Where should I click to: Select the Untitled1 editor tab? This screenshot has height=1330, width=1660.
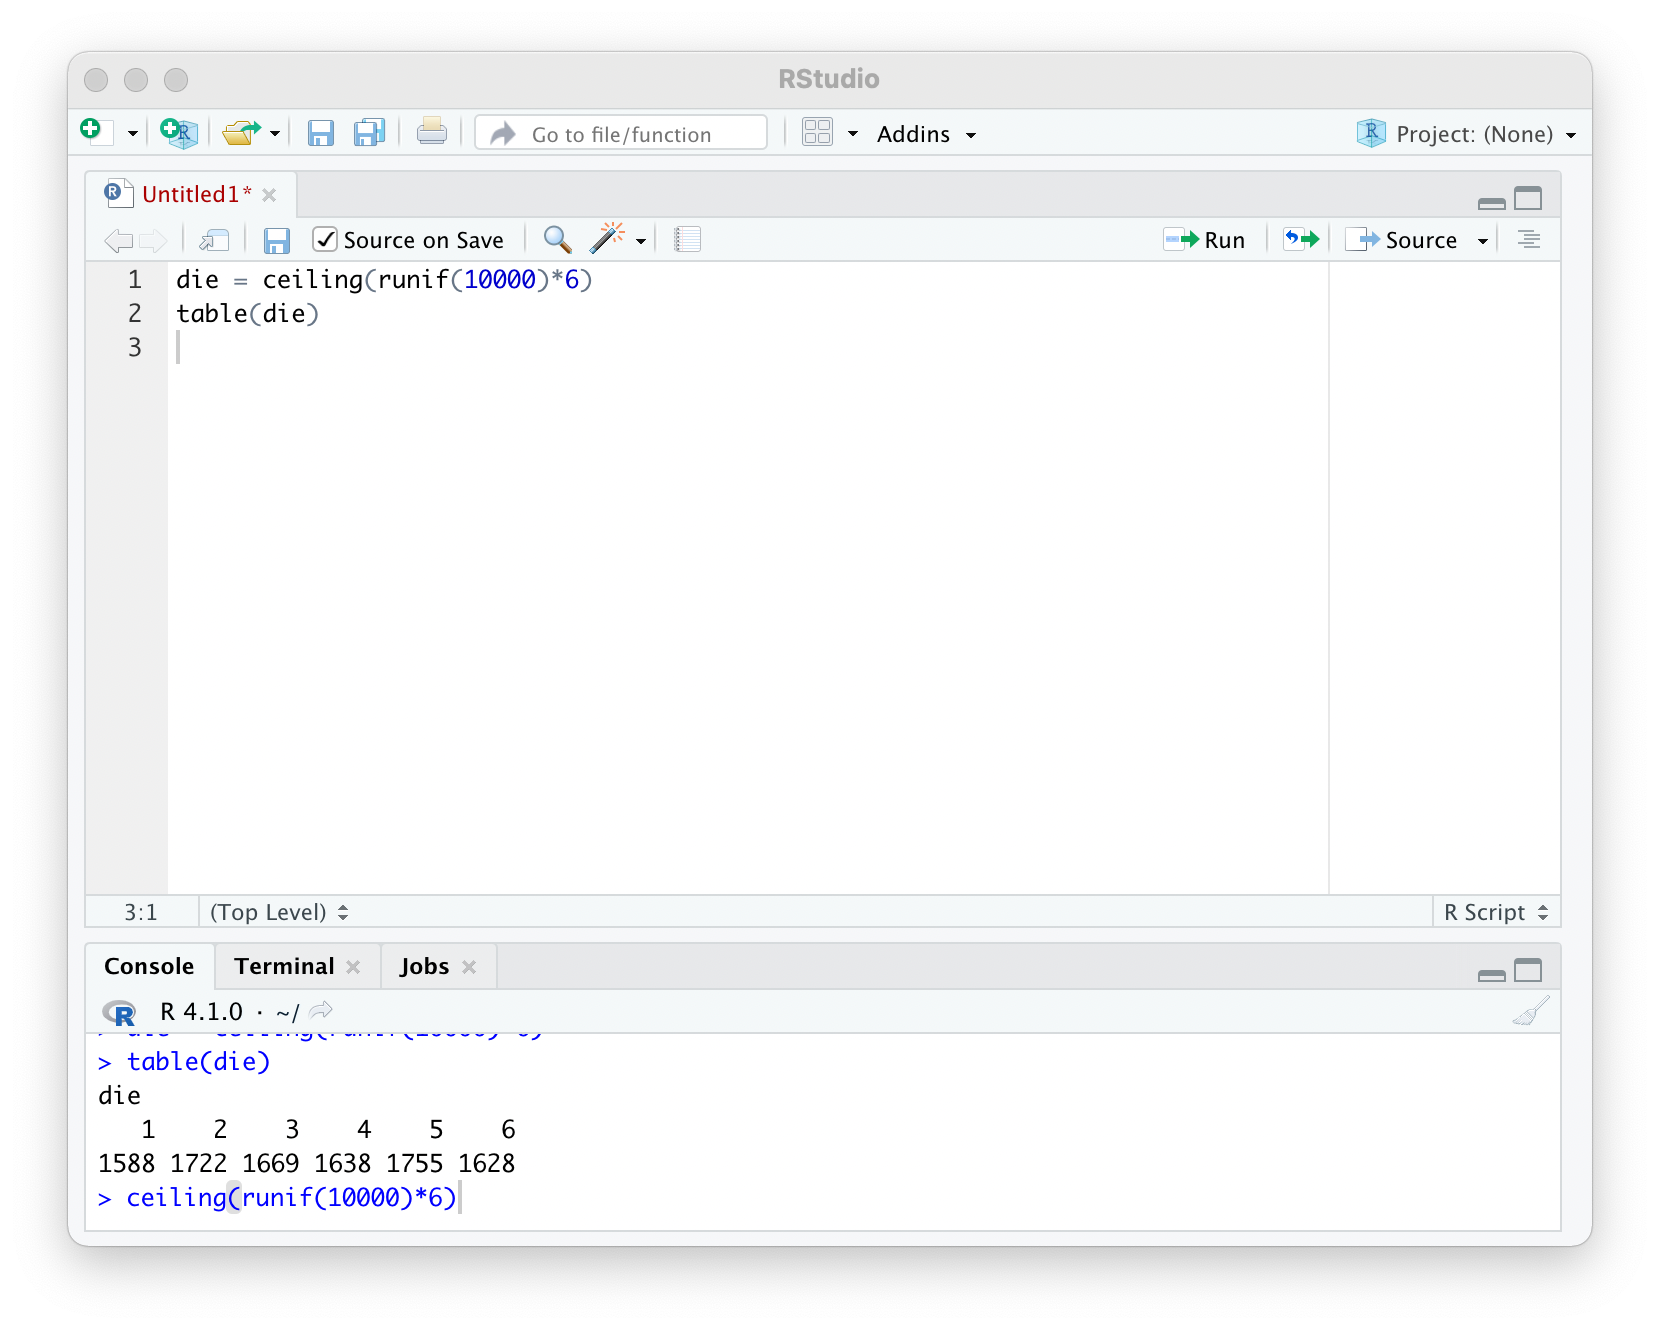tap(190, 194)
